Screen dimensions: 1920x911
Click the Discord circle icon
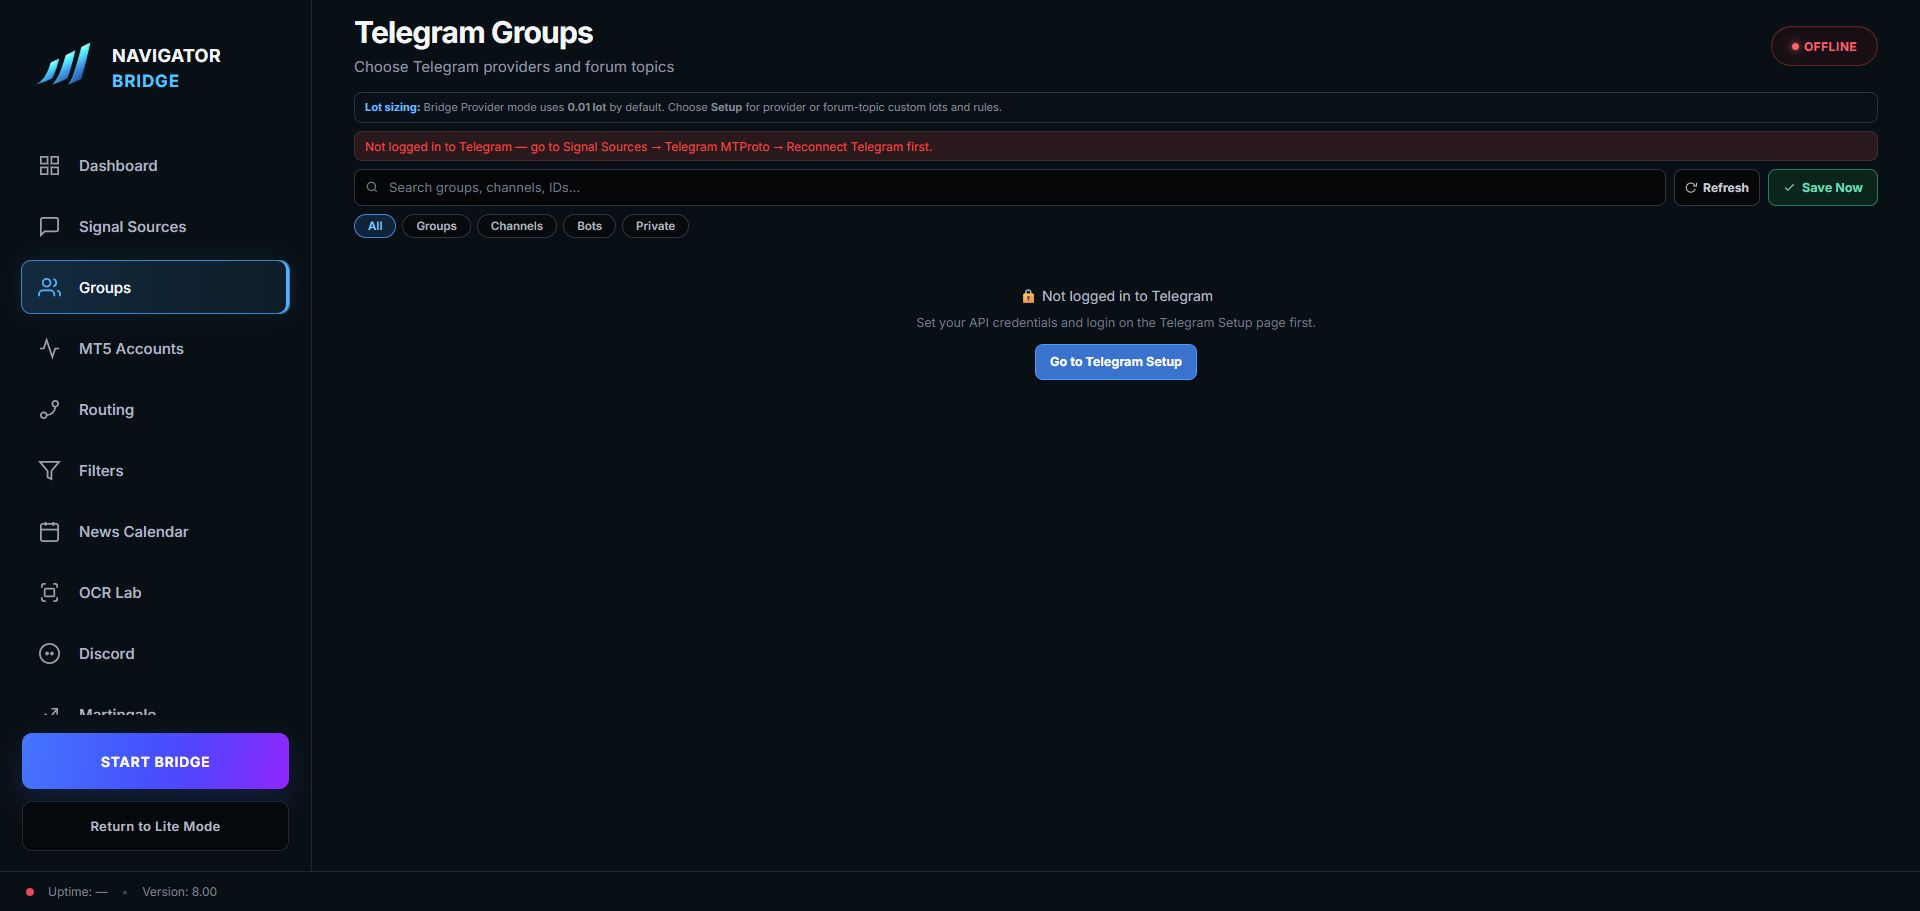(x=49, y=654)
